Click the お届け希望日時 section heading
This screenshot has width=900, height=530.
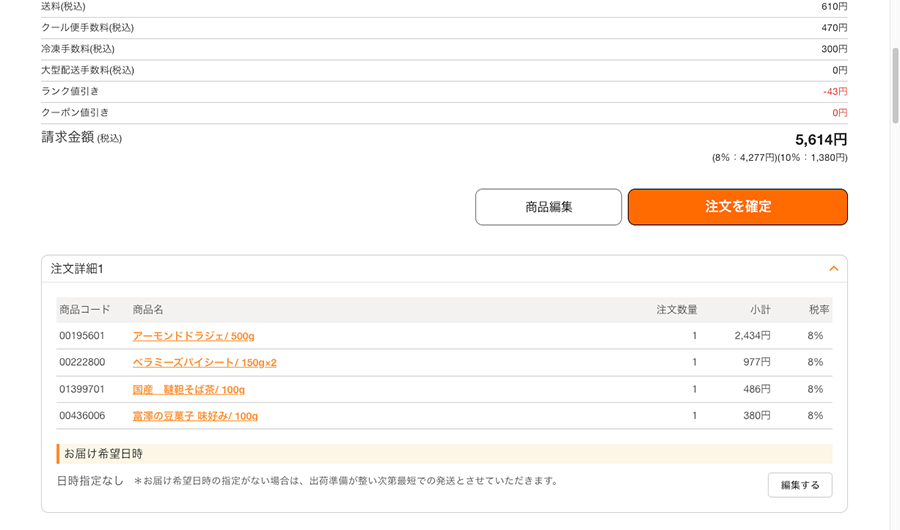pyautogui.click(x=103, y=454)
